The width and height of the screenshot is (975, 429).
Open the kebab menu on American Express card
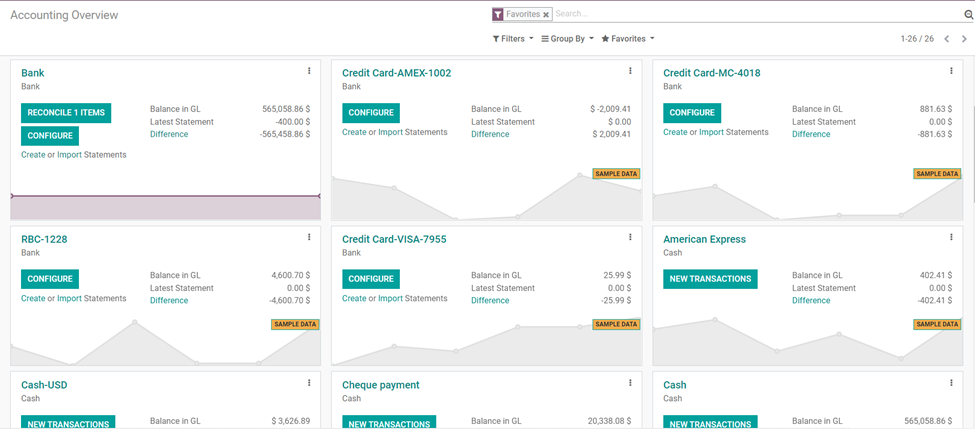coord(951,237)
